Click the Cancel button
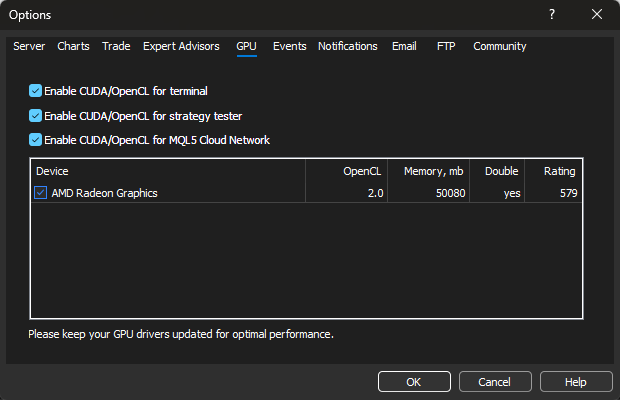This screenshot has height=400, width=620. click(495, 382)
